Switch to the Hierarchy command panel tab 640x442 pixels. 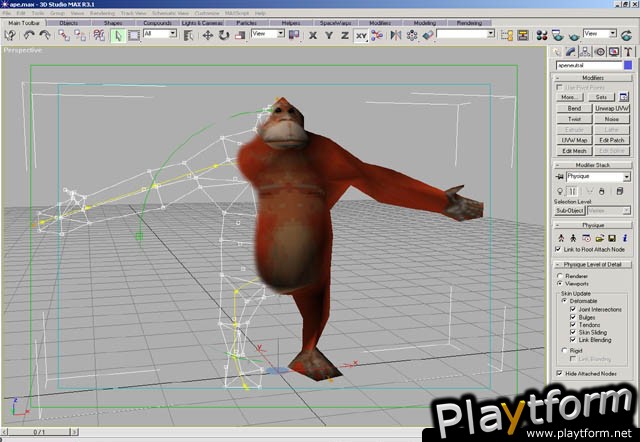click(x=585, y=52)
